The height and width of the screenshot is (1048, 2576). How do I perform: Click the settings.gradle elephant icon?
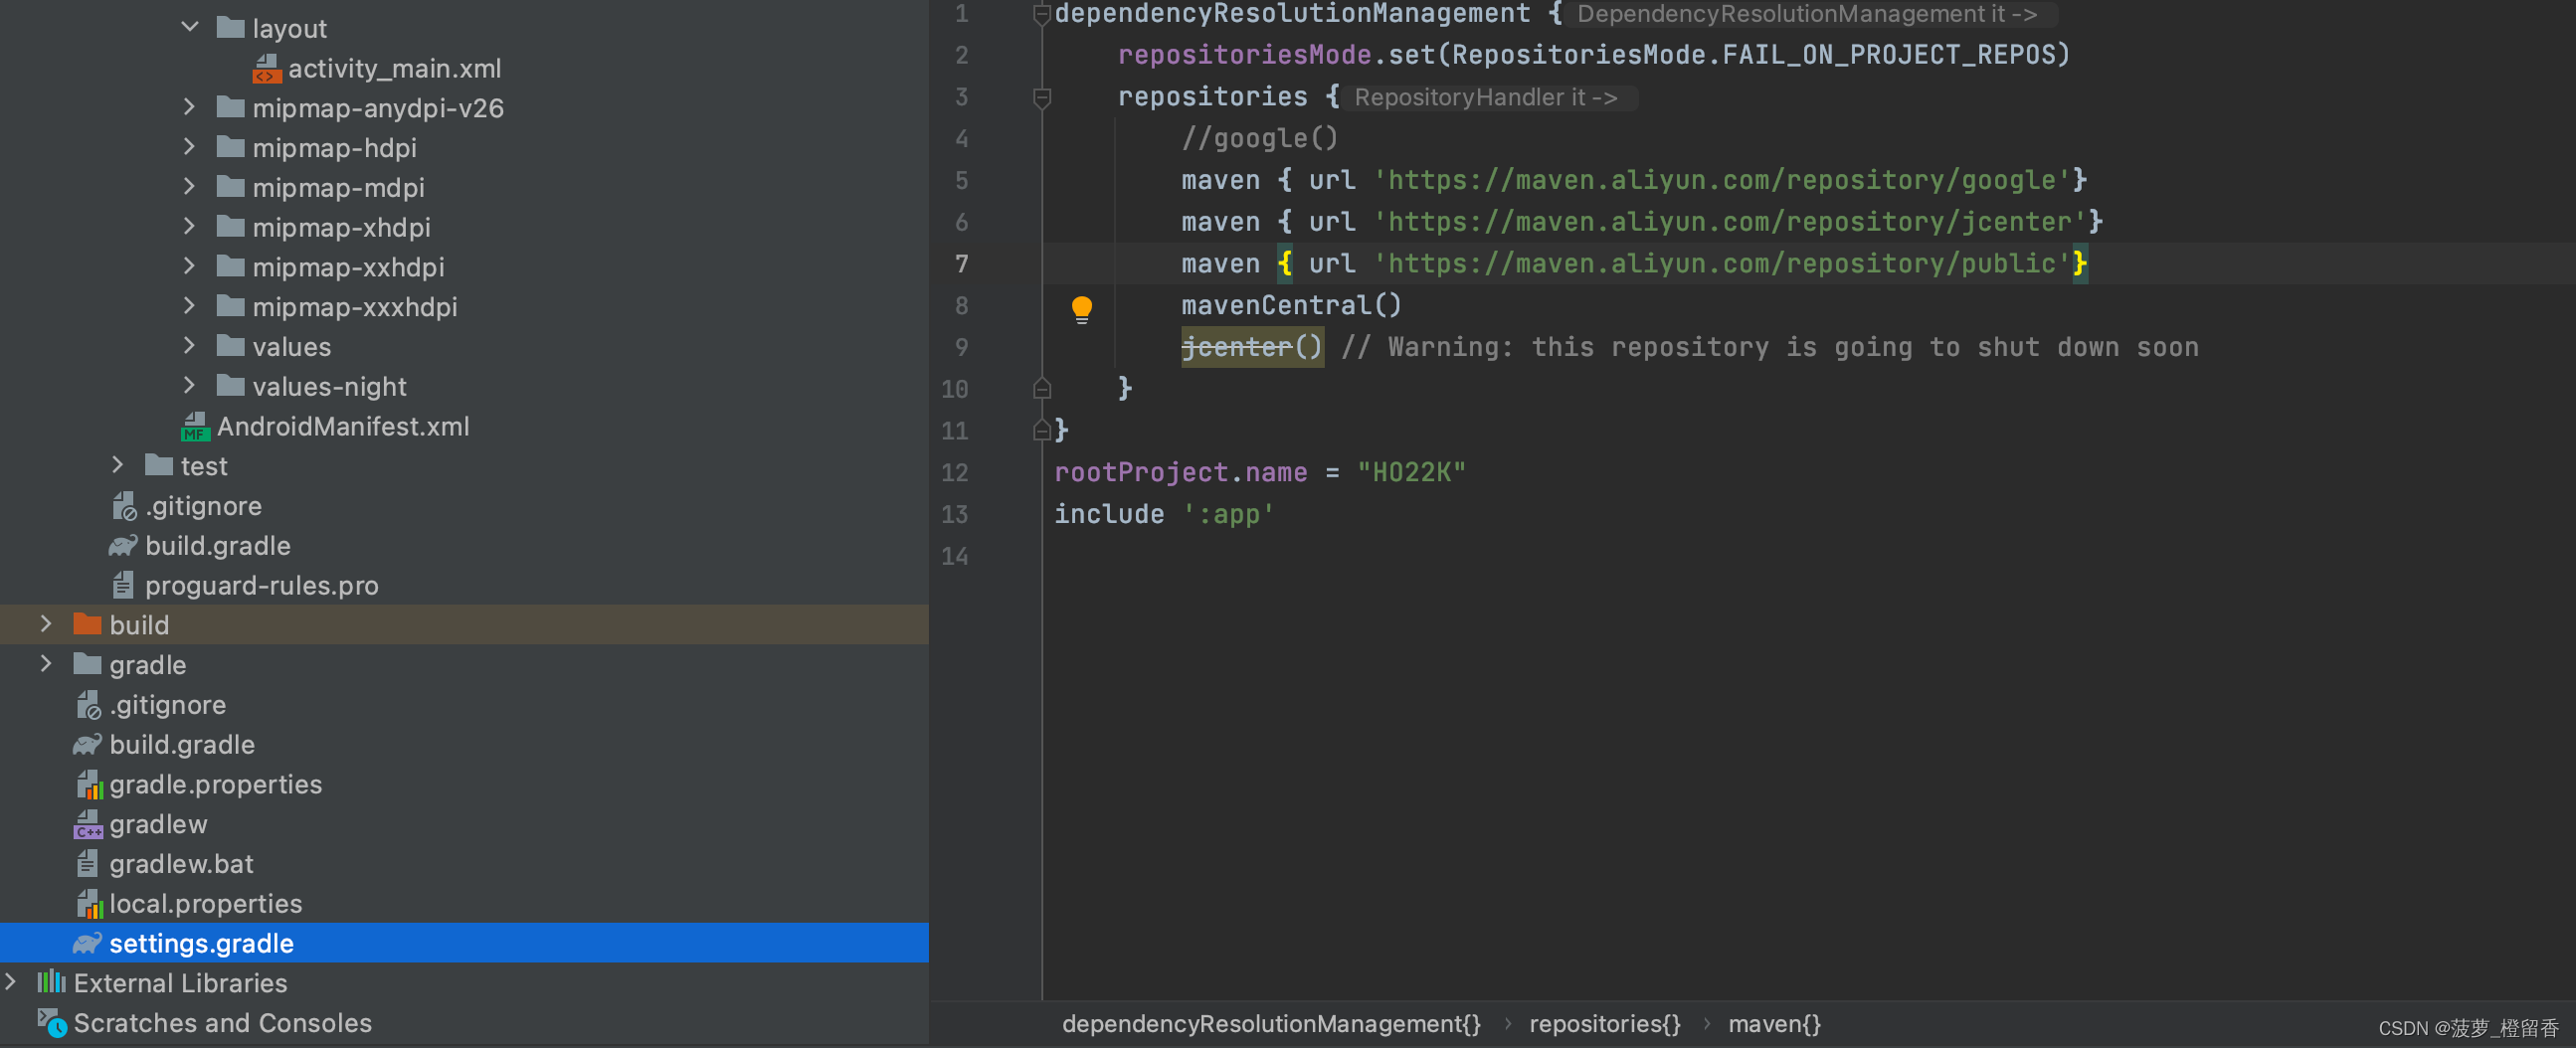pos(87,943)
